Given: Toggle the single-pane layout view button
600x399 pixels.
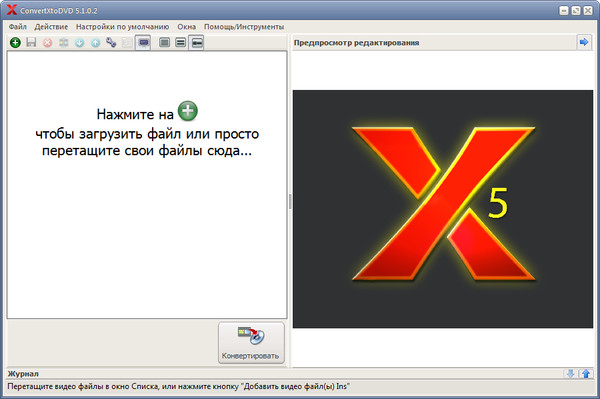Looking at the screenshot, I should click(x=164, y=42).
